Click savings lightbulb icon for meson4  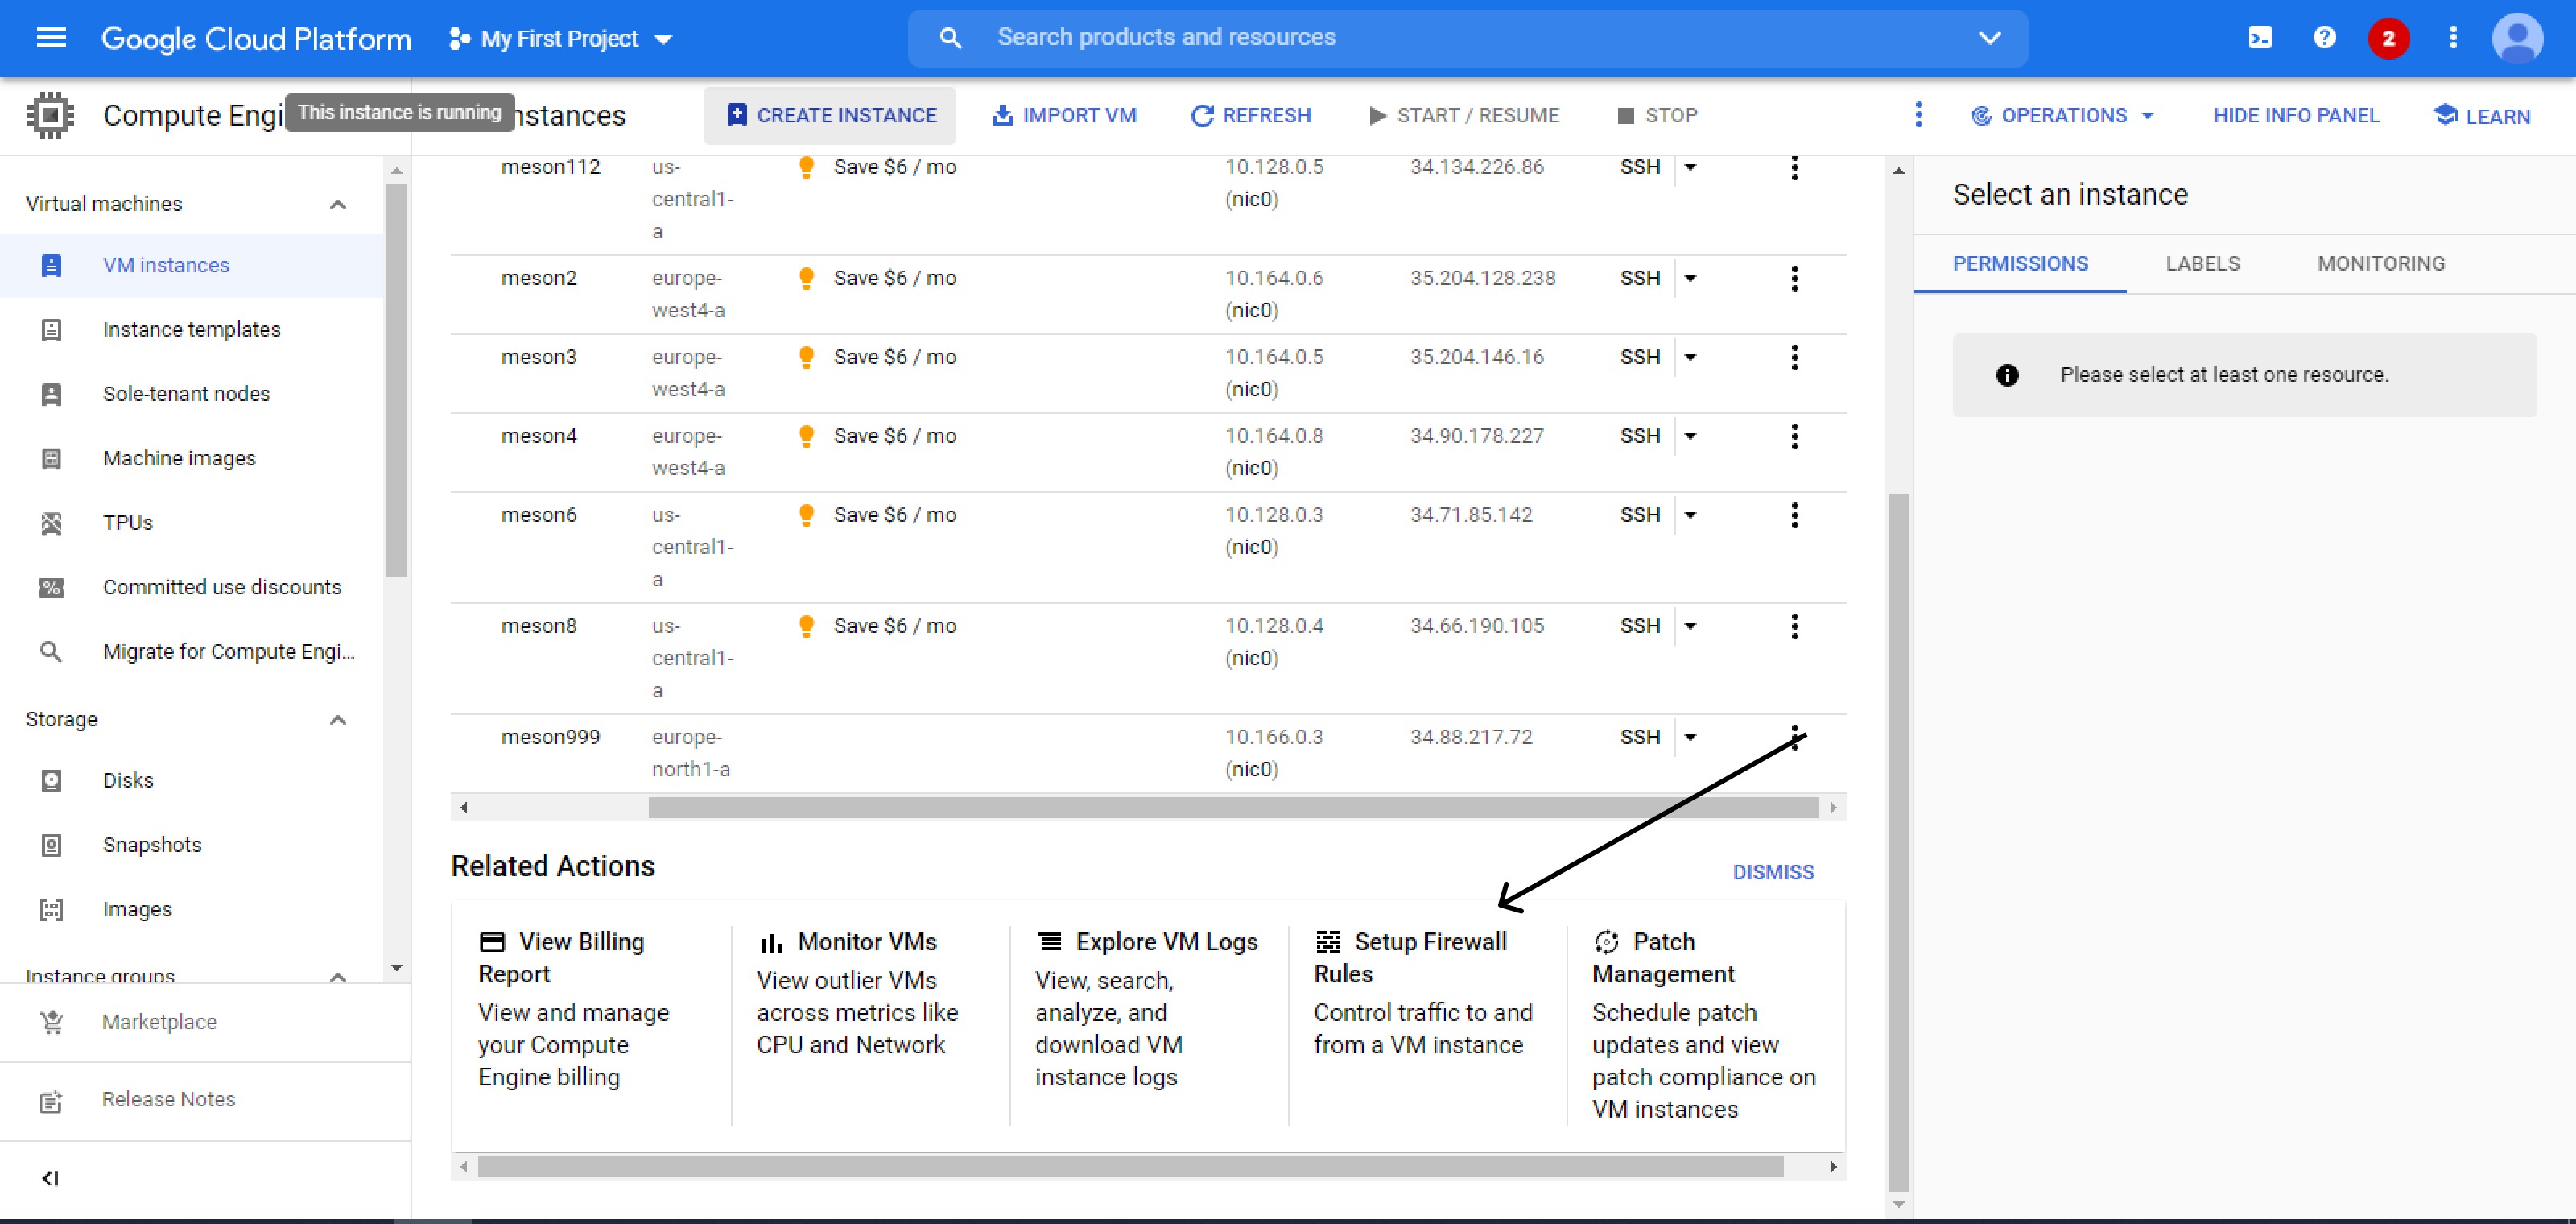[806, 436]
